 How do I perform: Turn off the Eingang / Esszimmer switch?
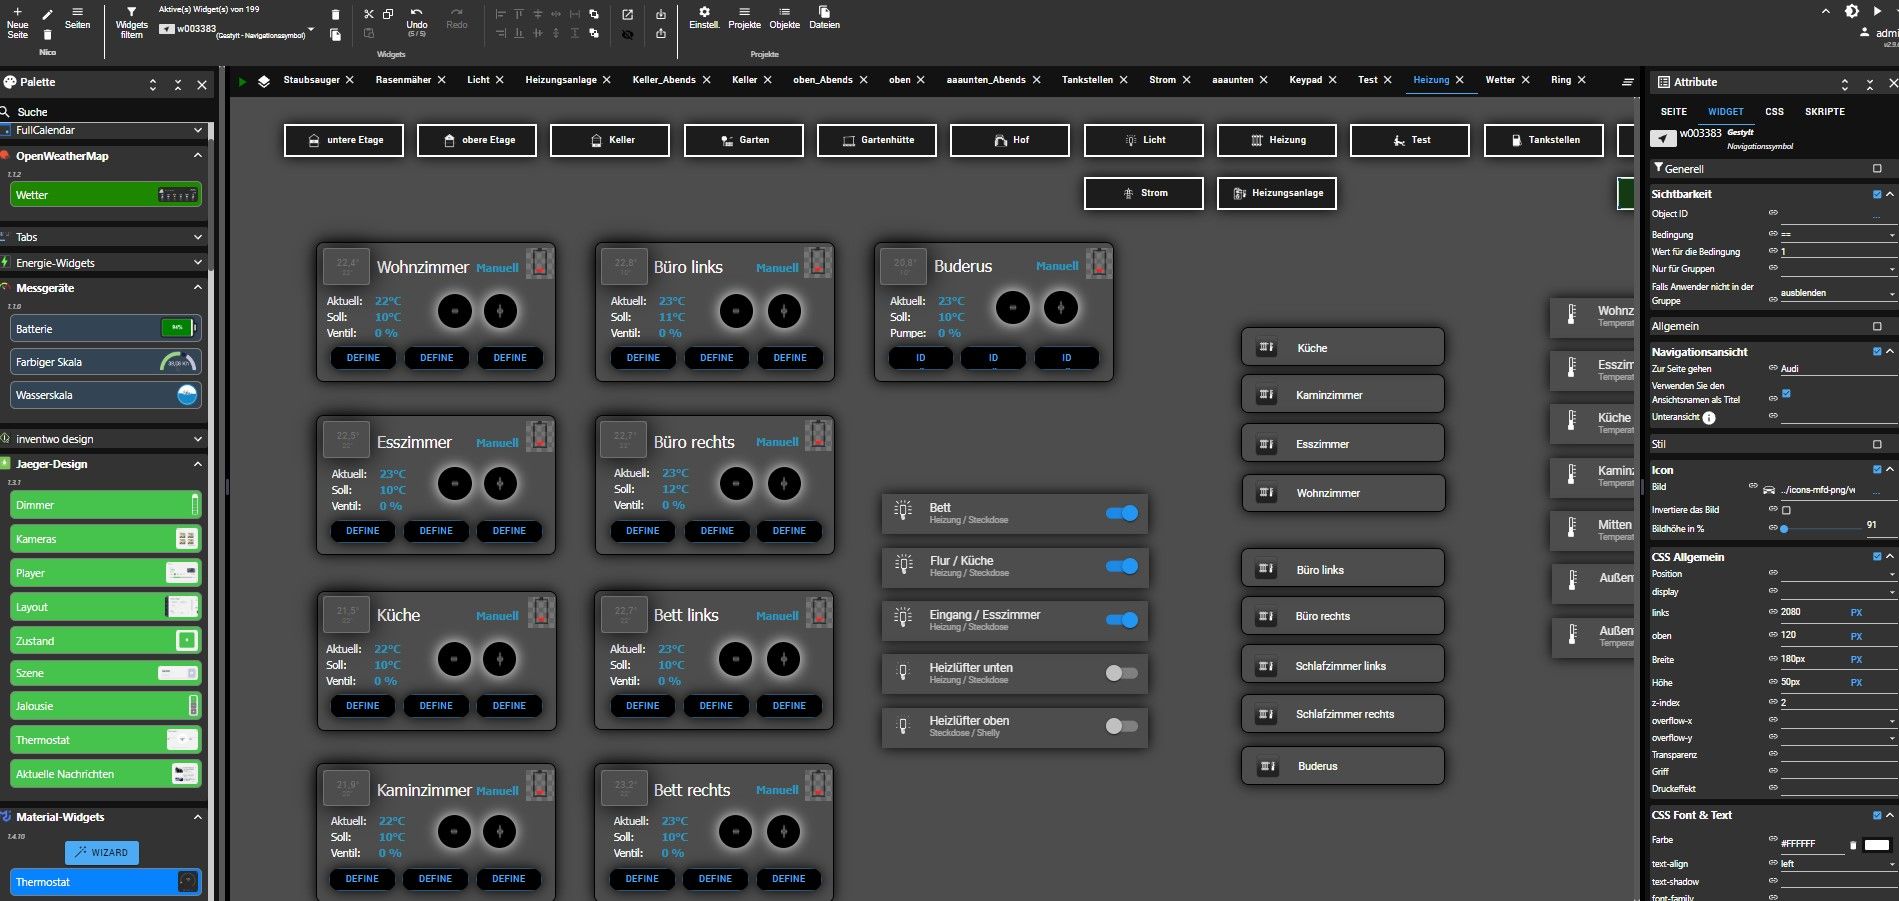pos(1122,620)
